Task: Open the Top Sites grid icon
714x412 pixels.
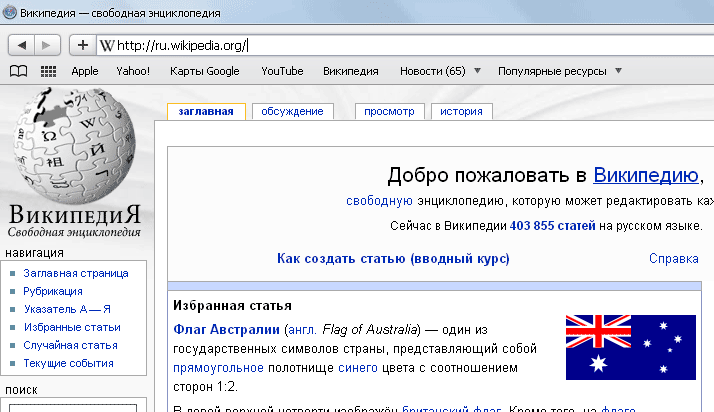Action: (x=48, y=71)
